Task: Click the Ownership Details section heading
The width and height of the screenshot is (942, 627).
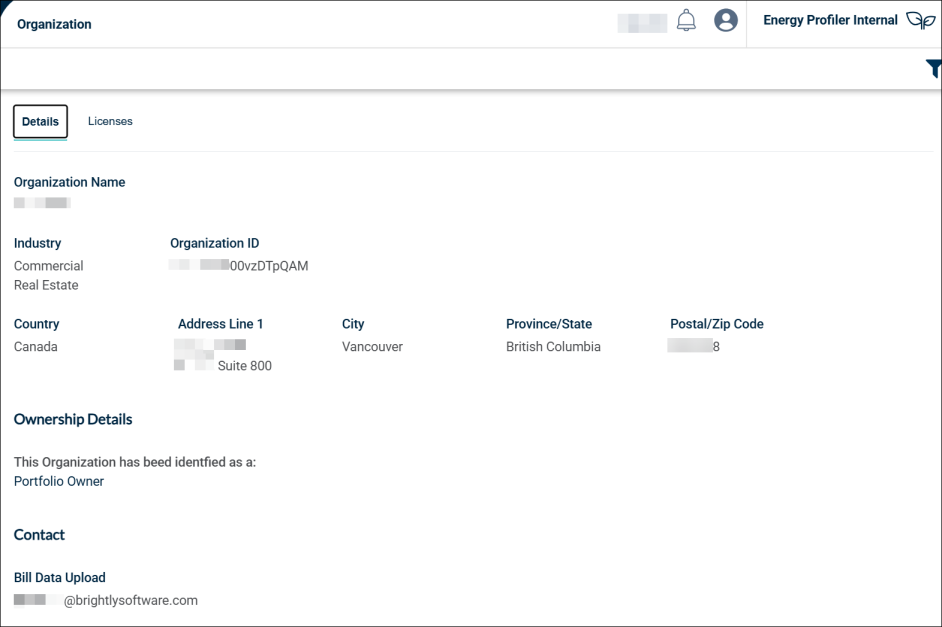Action: tap(72, 419)
